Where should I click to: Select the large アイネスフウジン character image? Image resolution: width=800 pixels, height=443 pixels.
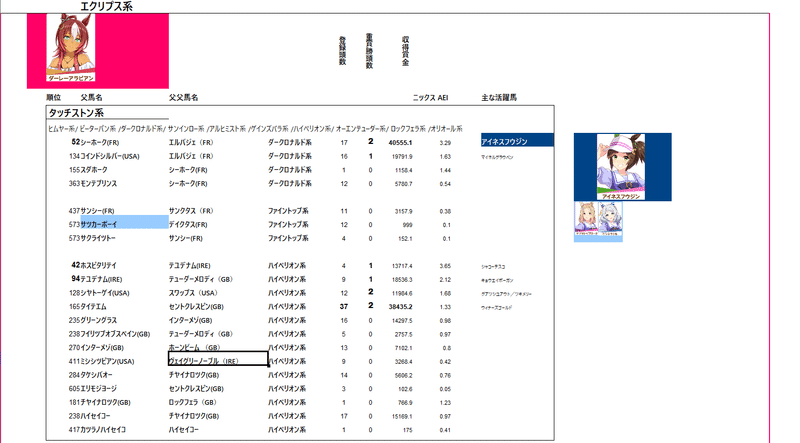621,167
